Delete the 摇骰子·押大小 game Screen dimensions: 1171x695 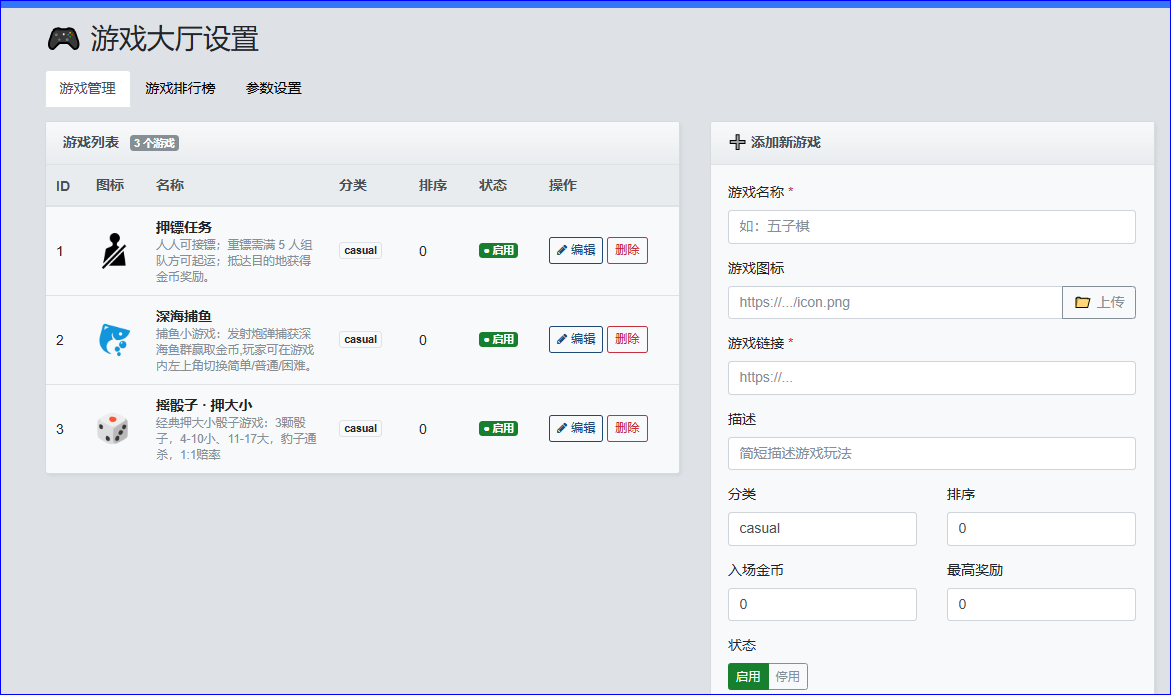[x=627, y=428]
